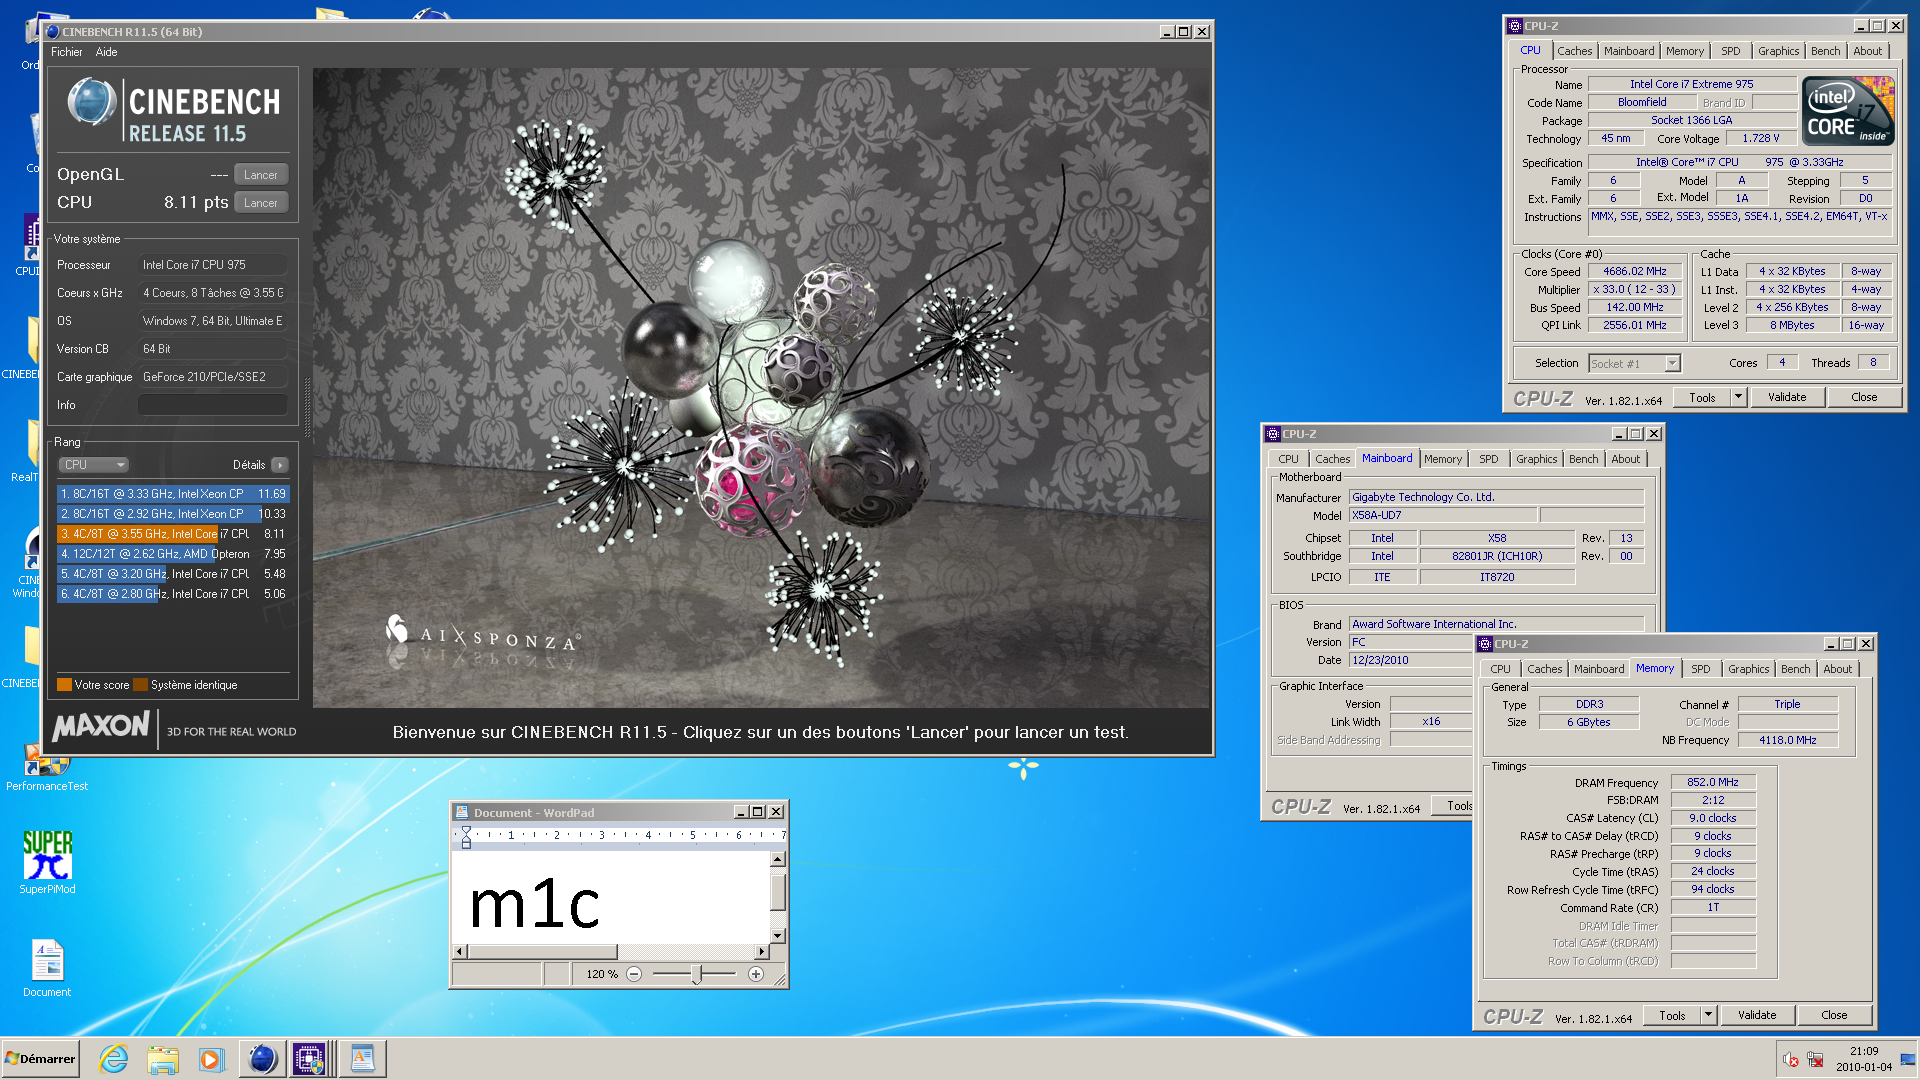1920x1080 pixels.
Task: Click the Démarrer start button
Action: point(40,1058)
